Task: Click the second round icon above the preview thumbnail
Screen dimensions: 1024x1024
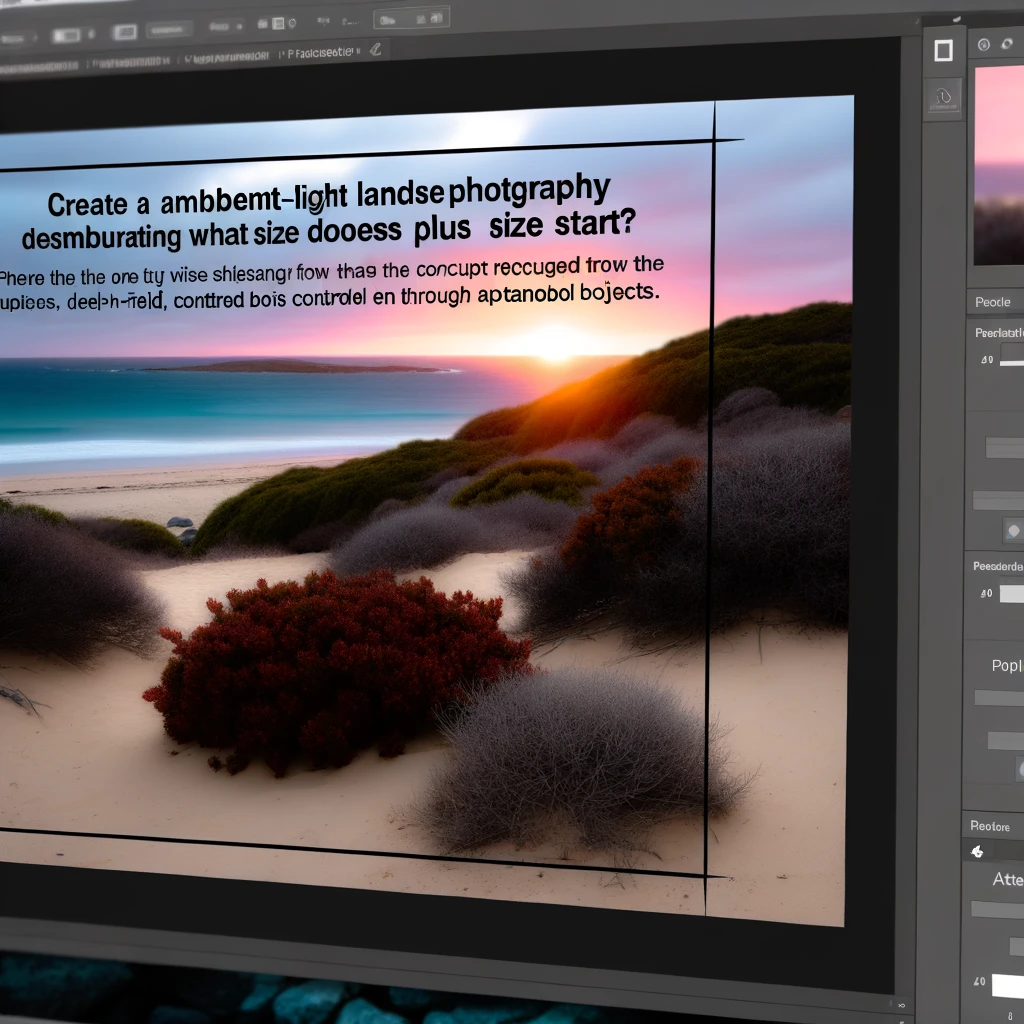Action: (x=1006, y=44)
